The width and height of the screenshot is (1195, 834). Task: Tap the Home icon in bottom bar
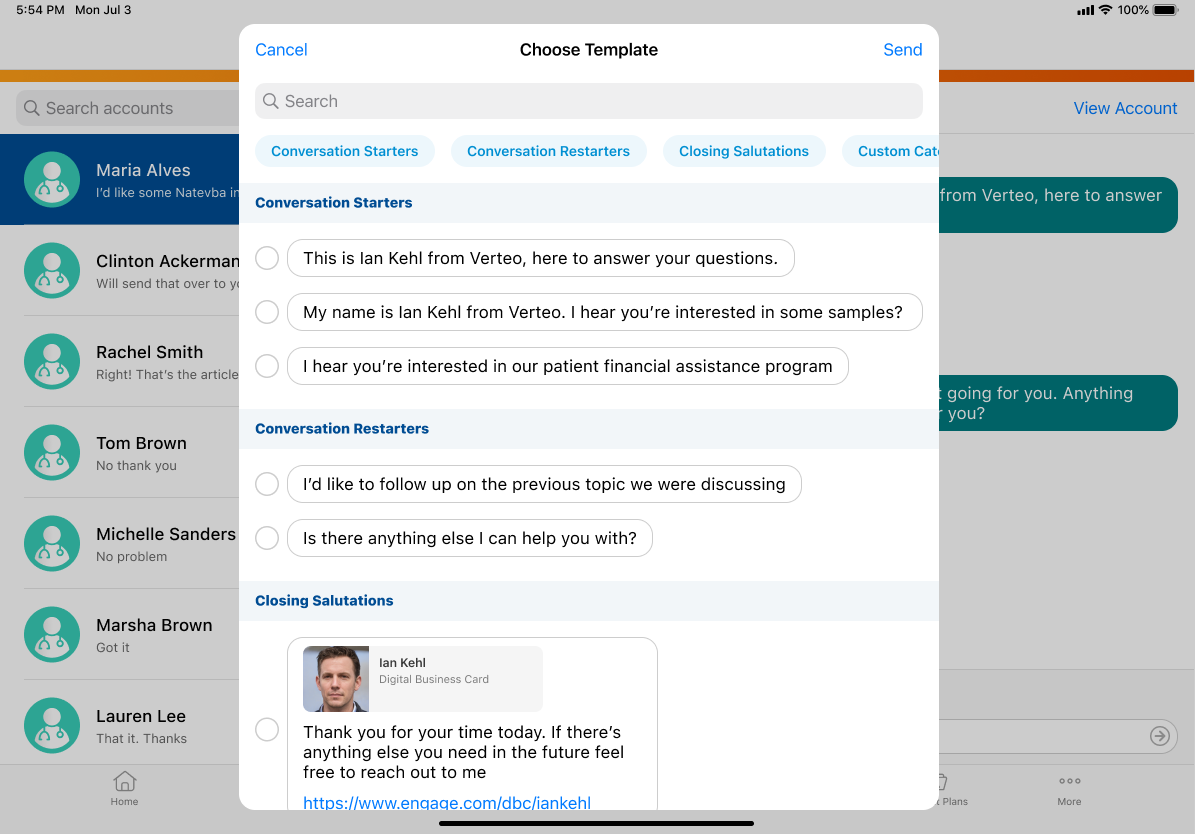[x=124, y=782]
